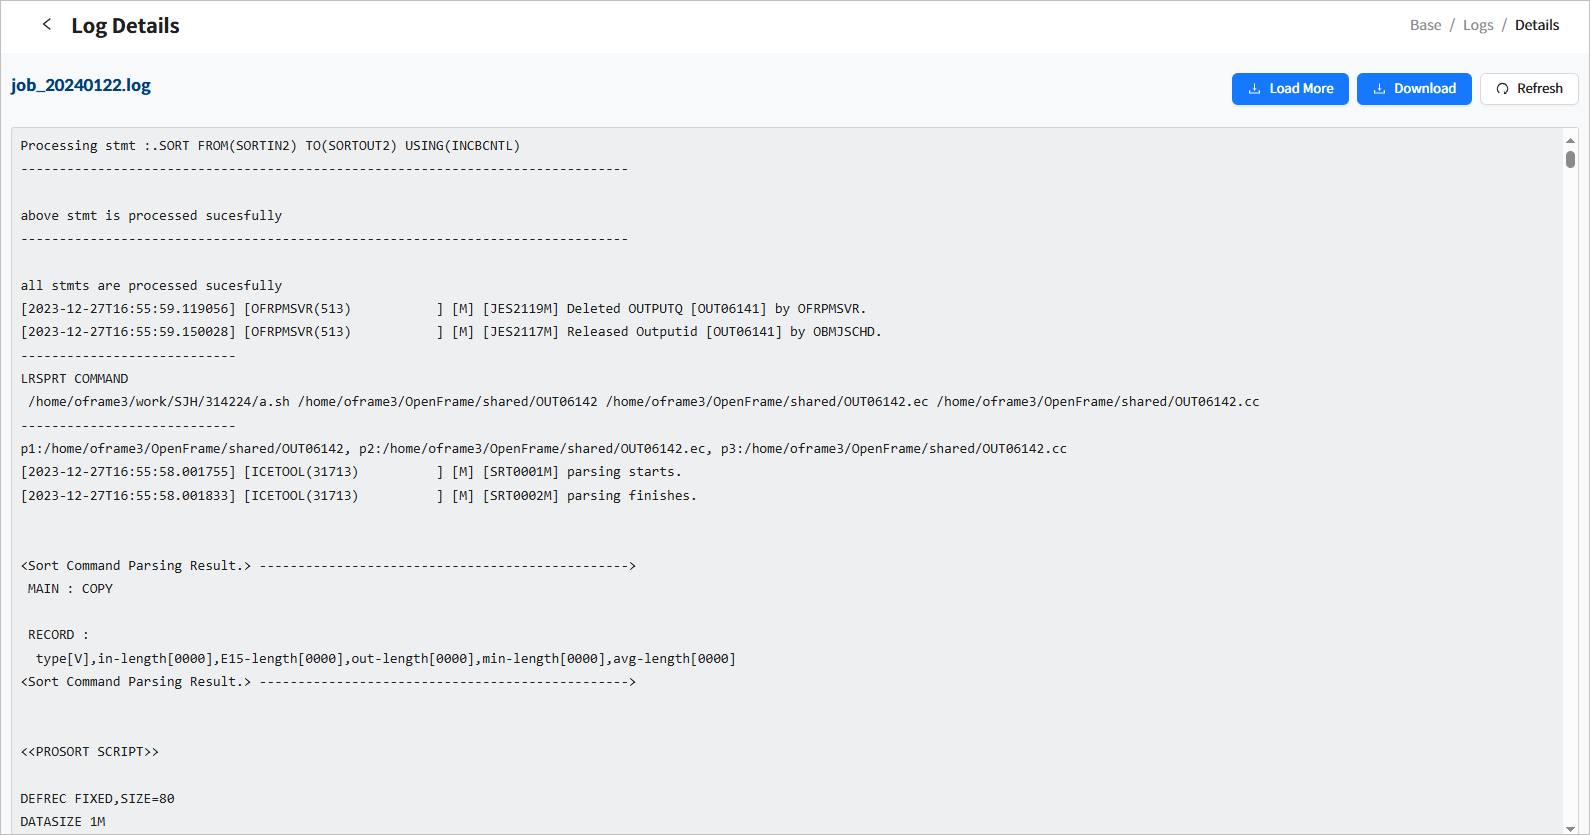Go back using the left chevron arrow
Image resolution: width=1590 pixels, height=835 pixels.
click(46, 25)
